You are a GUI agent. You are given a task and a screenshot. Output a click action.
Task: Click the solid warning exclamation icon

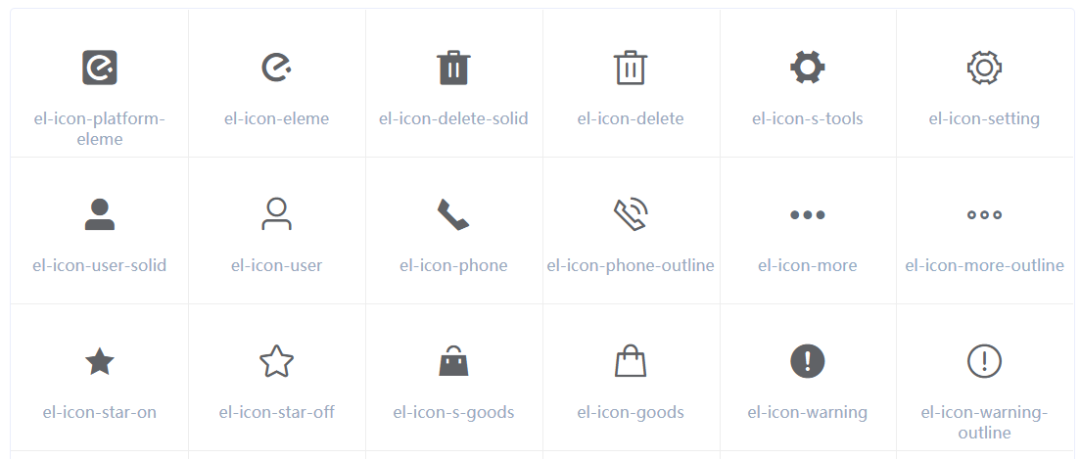[x=807, y=362]
